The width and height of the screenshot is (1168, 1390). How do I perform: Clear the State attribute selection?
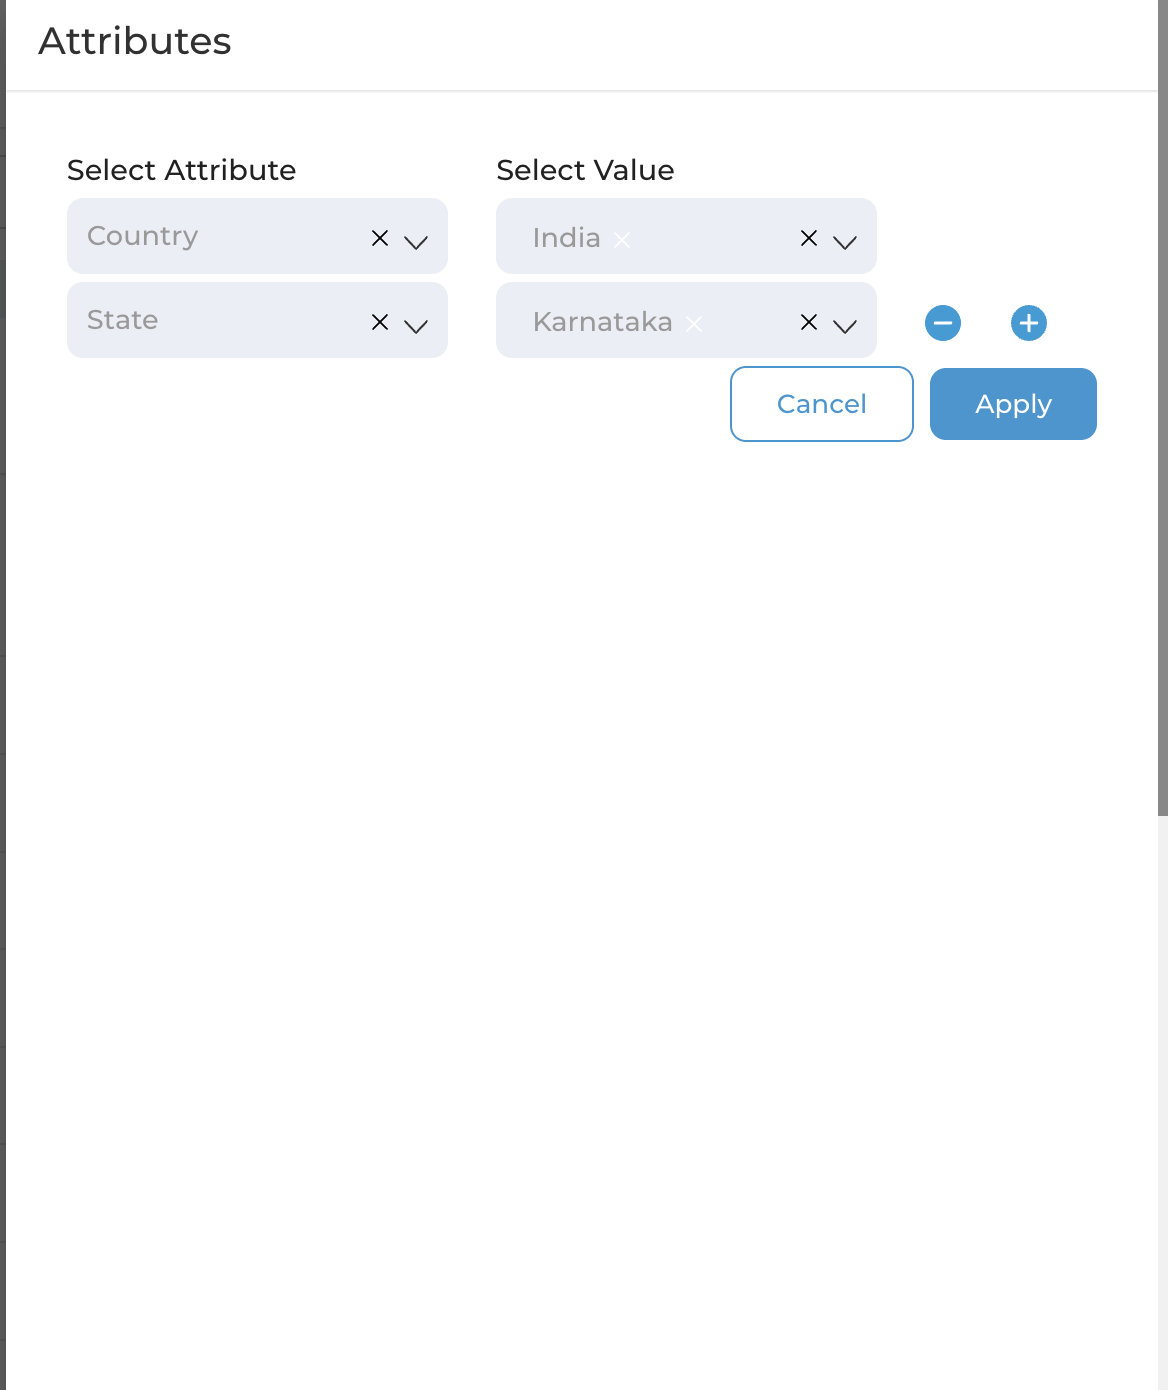click(x=380, y=322)
